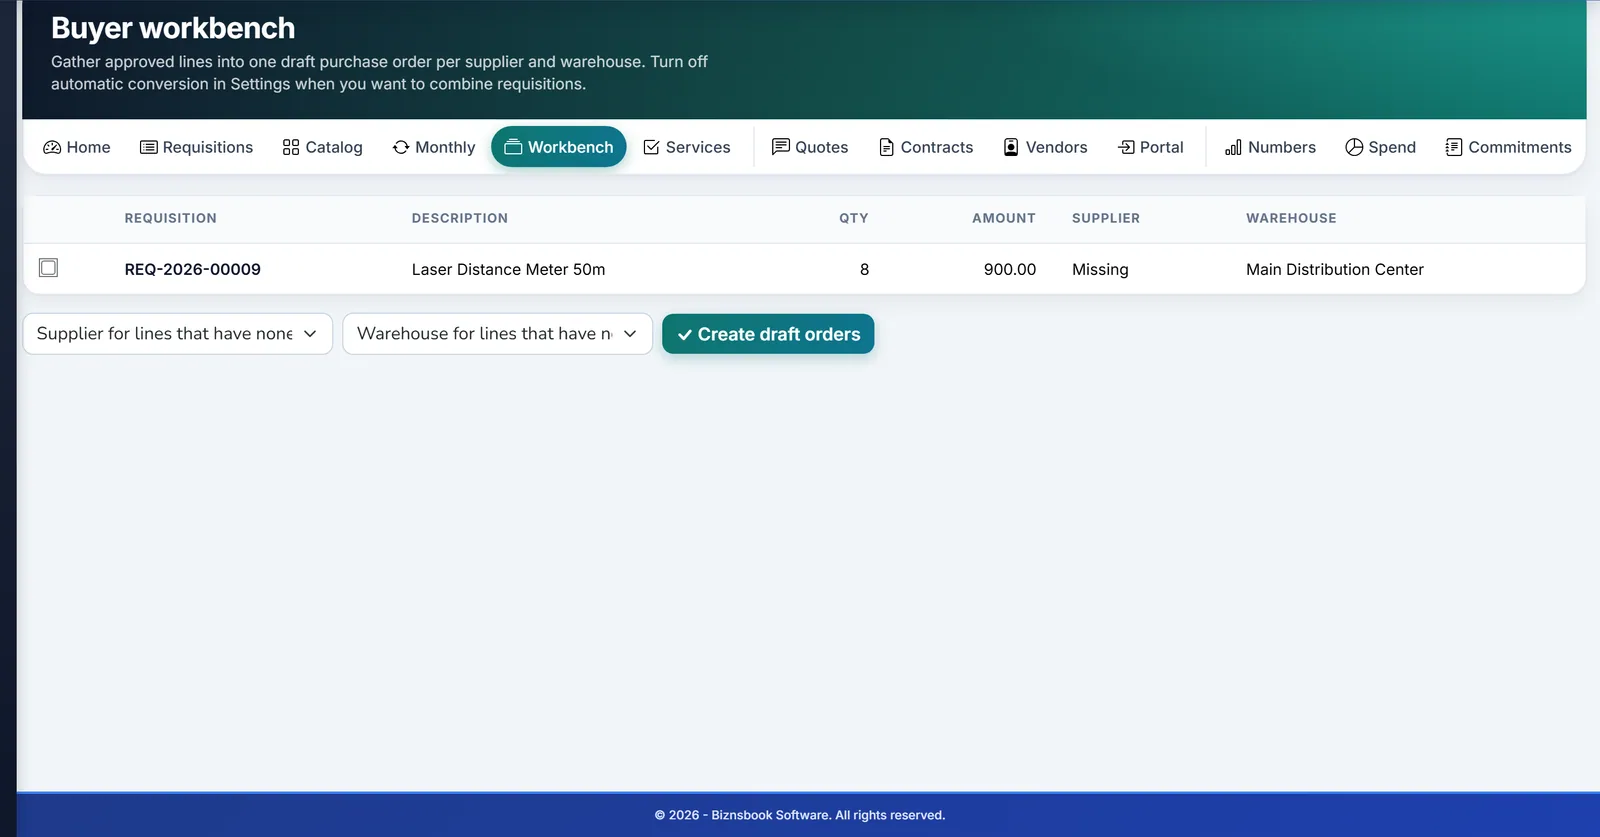Click the Requisitions list icon
The height and width of the screenshot is (837, 1600).
tap(148, 147)
